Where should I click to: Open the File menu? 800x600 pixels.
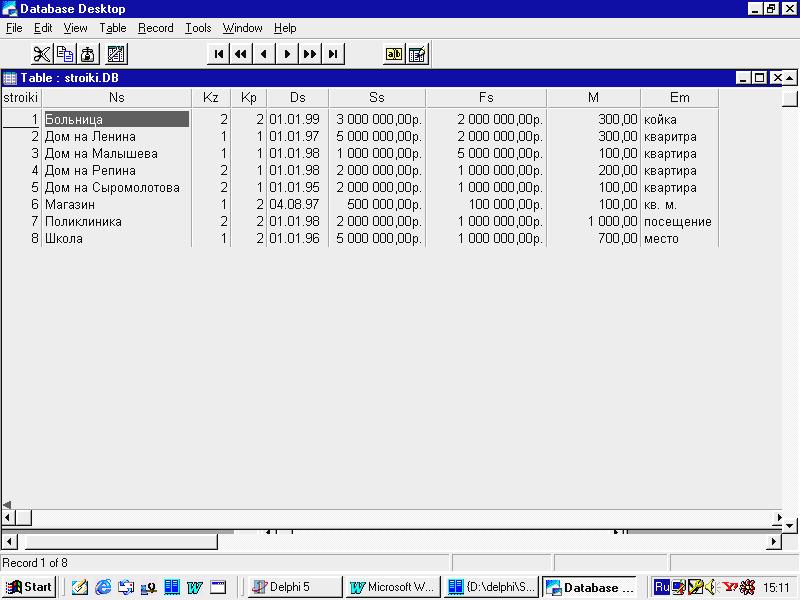[14, 28]
